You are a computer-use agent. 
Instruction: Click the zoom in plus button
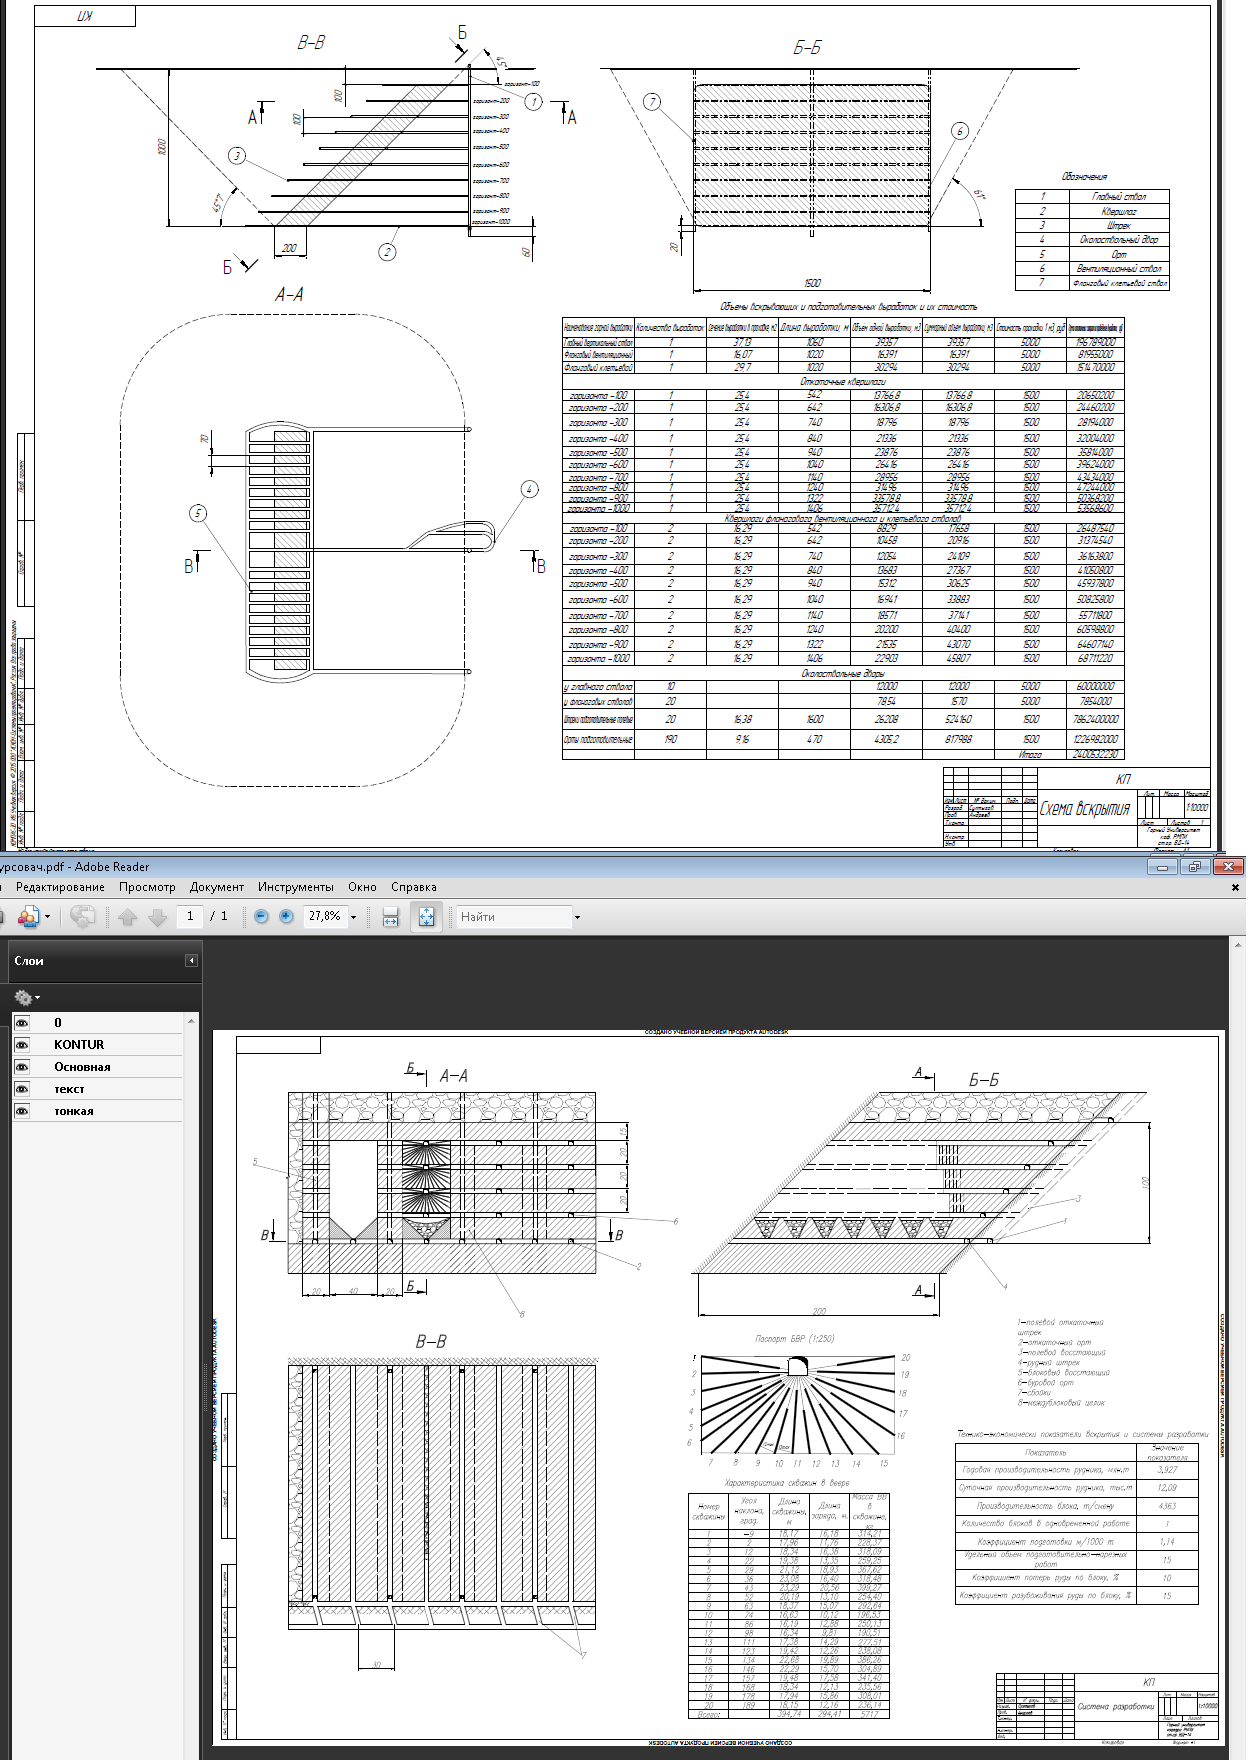click(286, 916)
